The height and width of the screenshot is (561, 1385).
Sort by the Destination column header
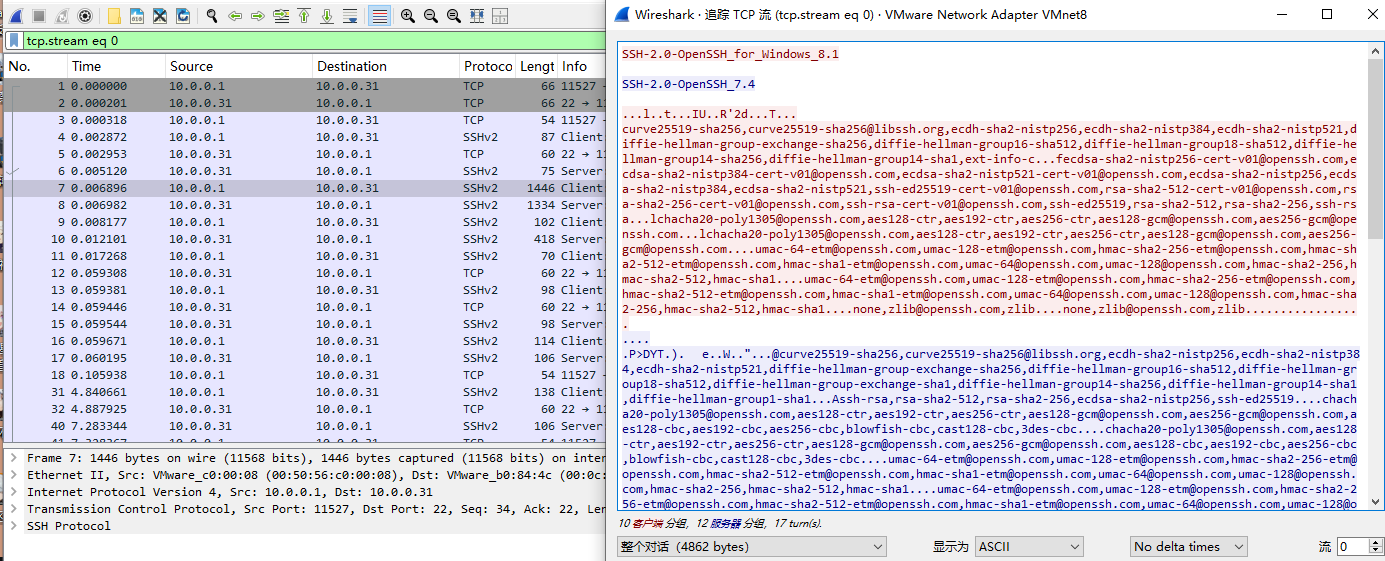point(385,66)
